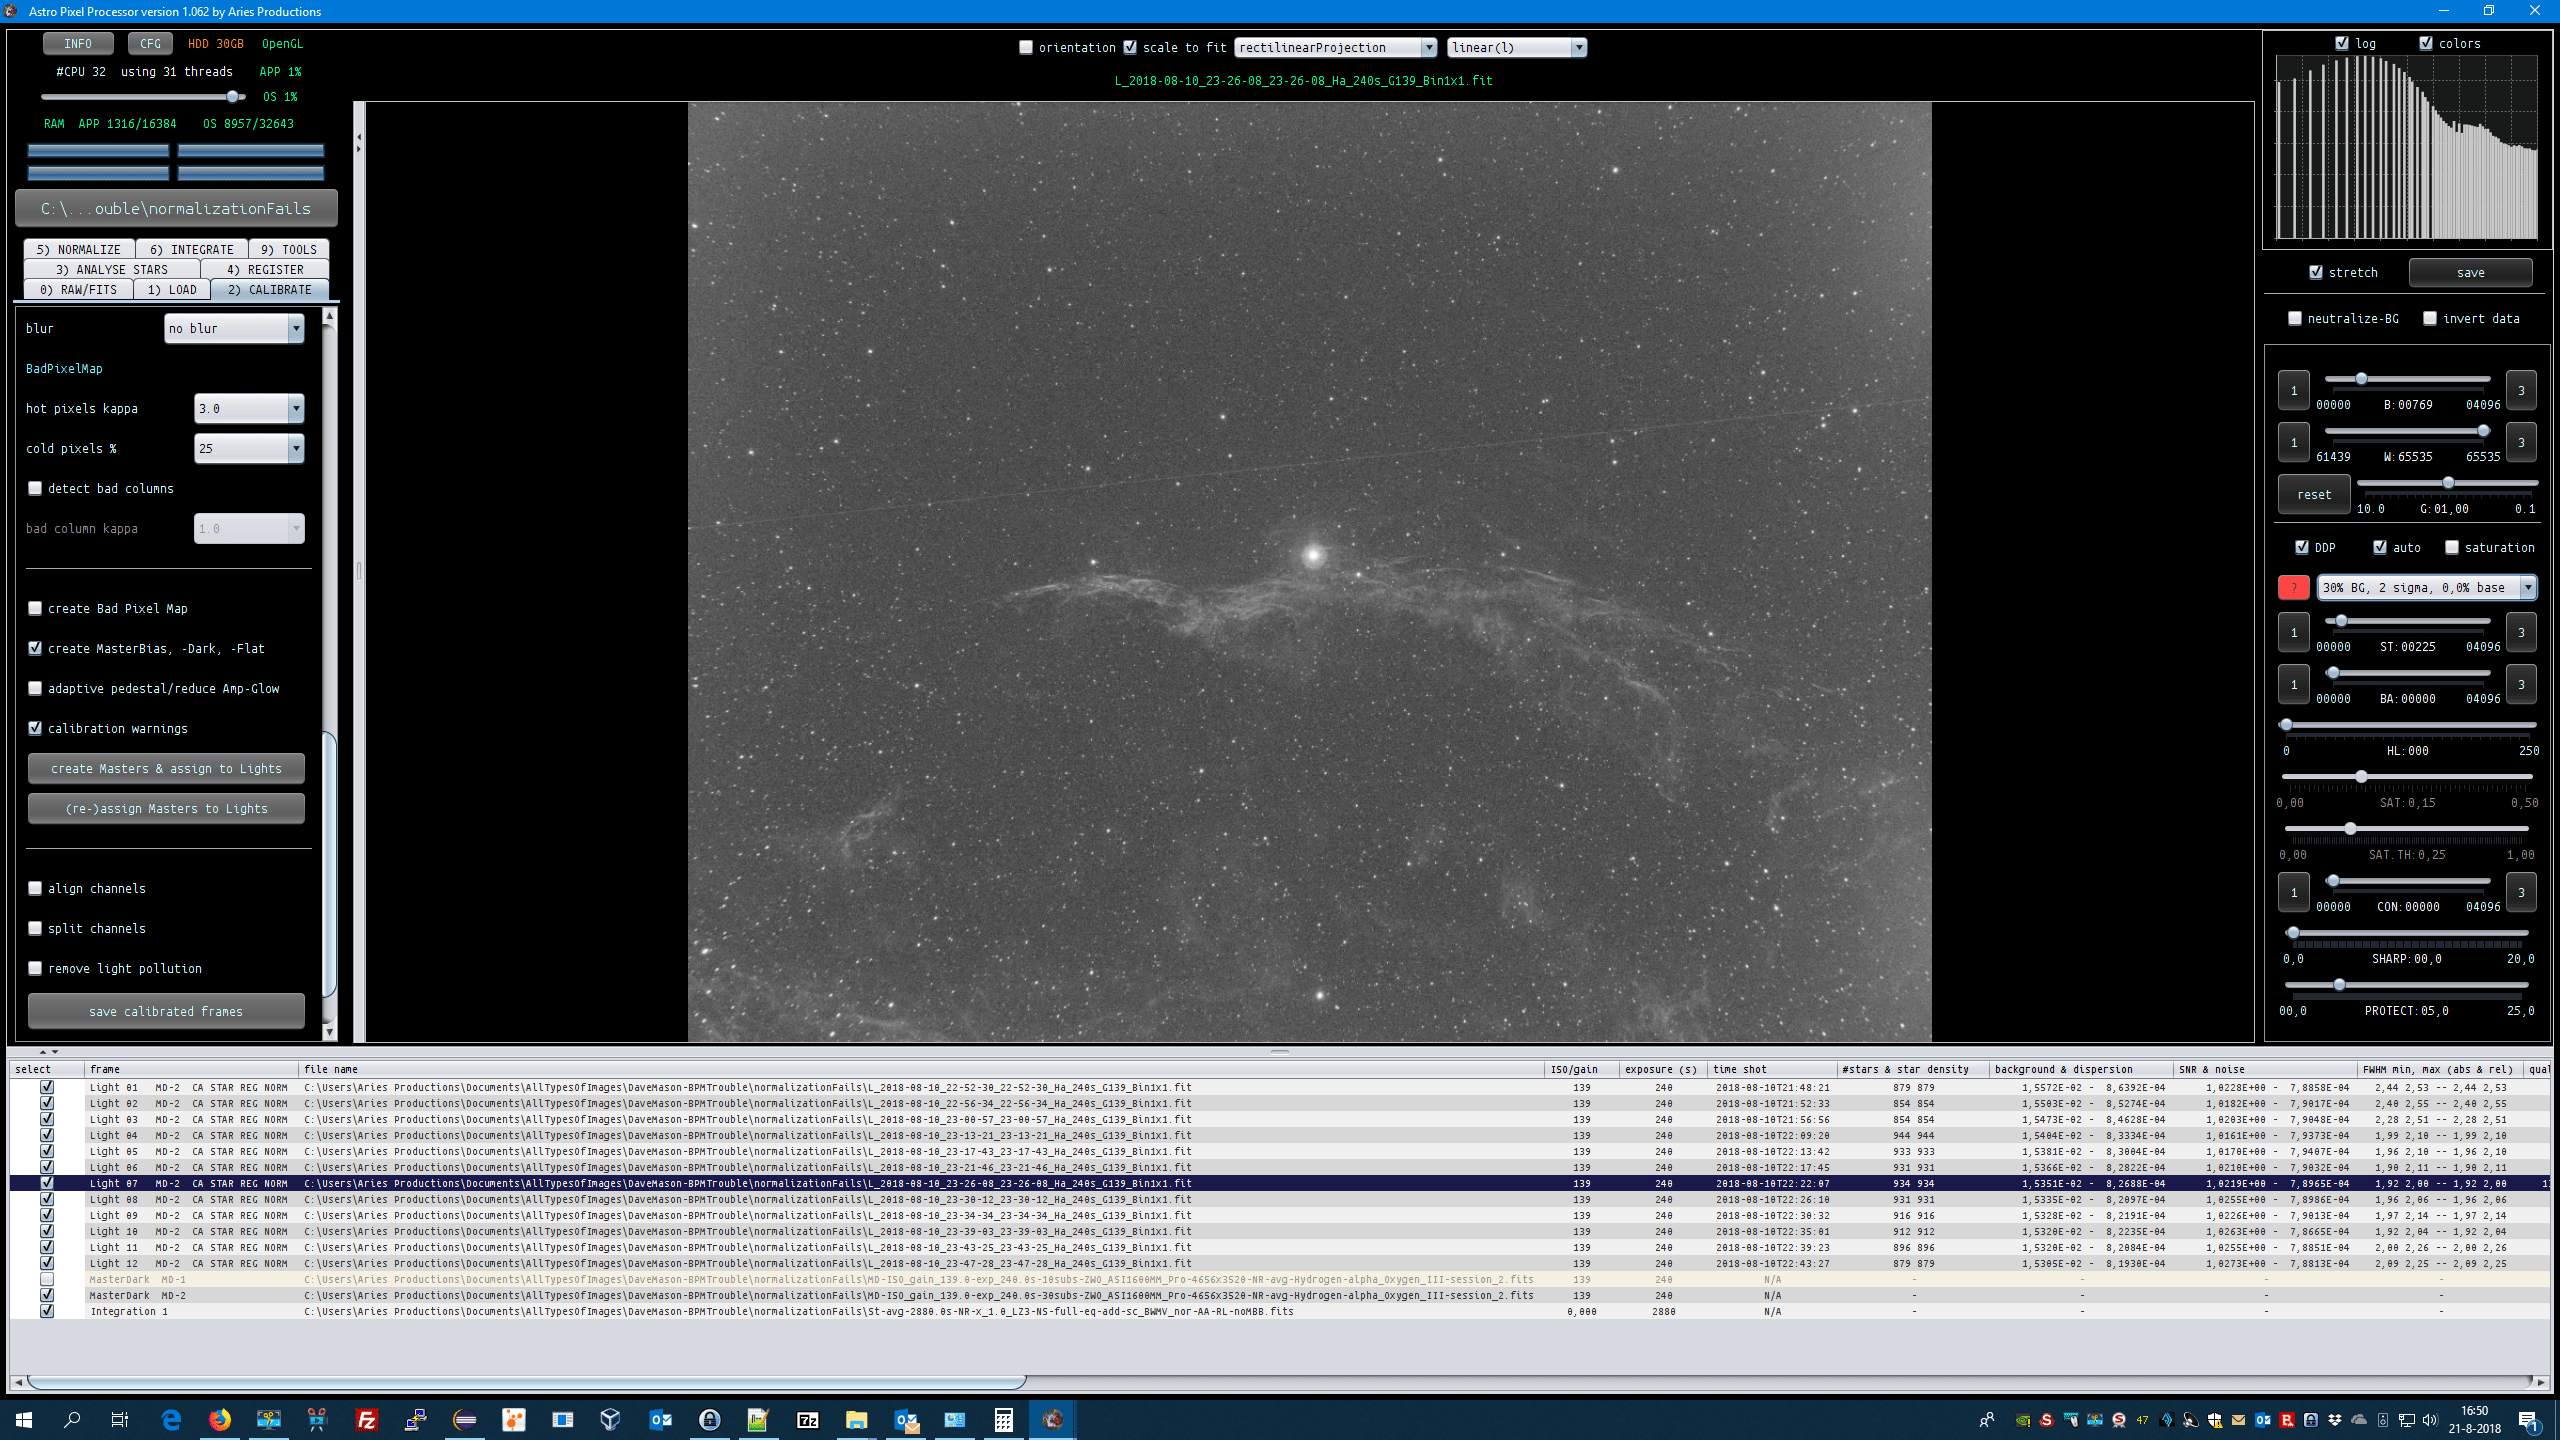Click the red question mark DDP help icon
Screen dimensions: 2560x1440
pos(2293,588)
